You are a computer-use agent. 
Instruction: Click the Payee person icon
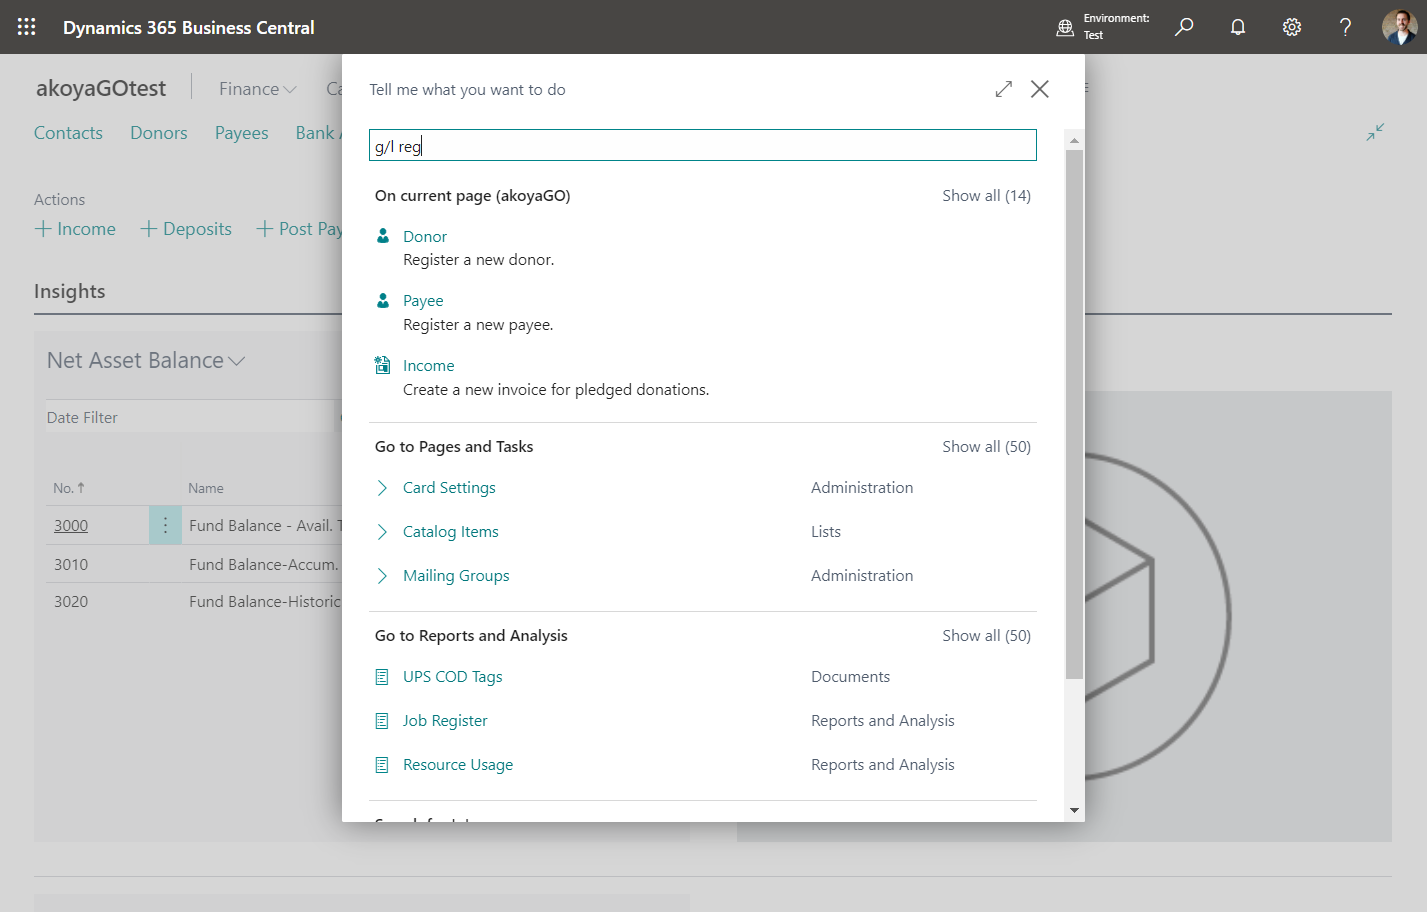click(x=382, y=300)
